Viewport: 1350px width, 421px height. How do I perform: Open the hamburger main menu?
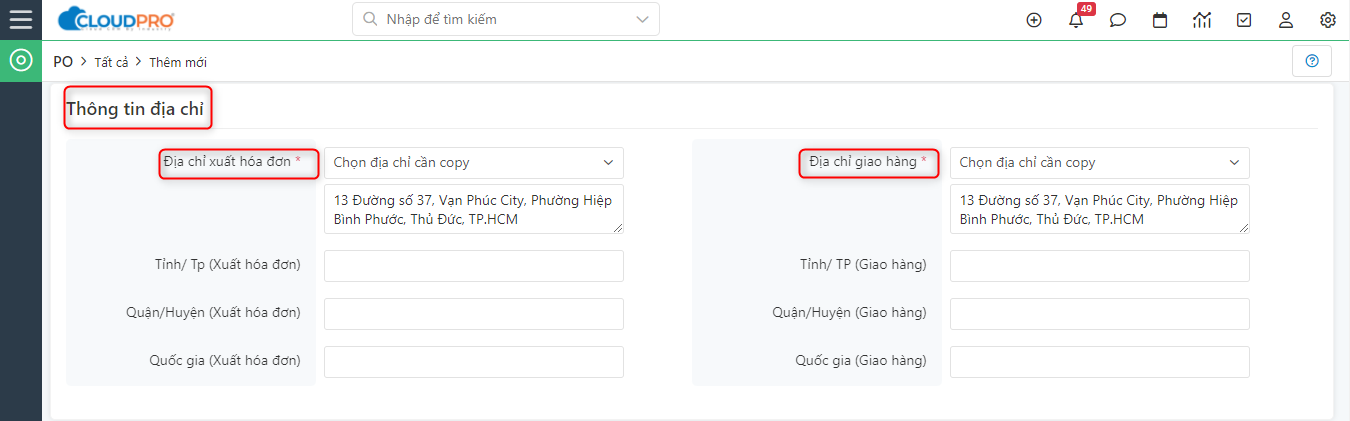[x=20, y=19]
